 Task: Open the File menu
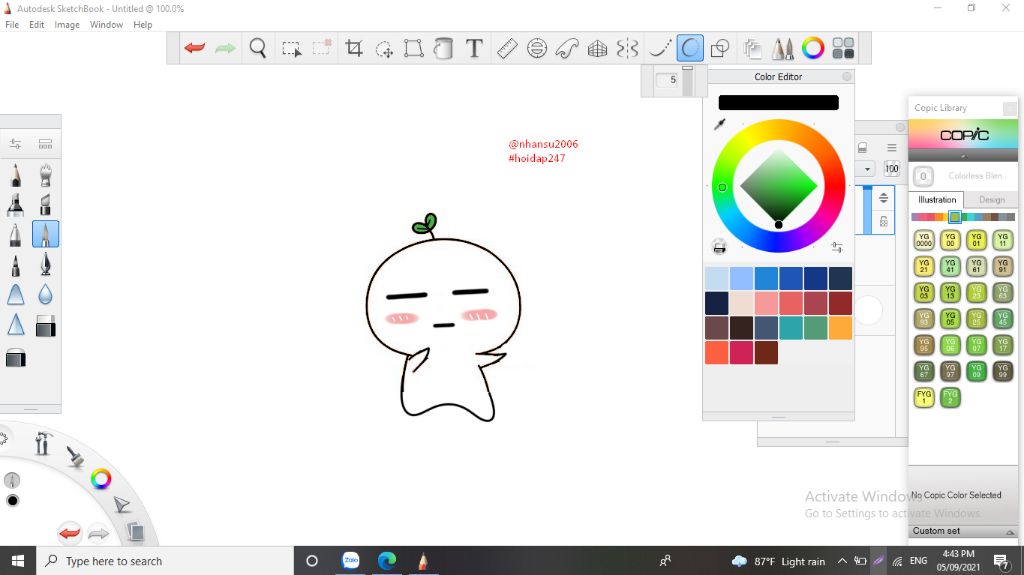[x=12, y=25]
